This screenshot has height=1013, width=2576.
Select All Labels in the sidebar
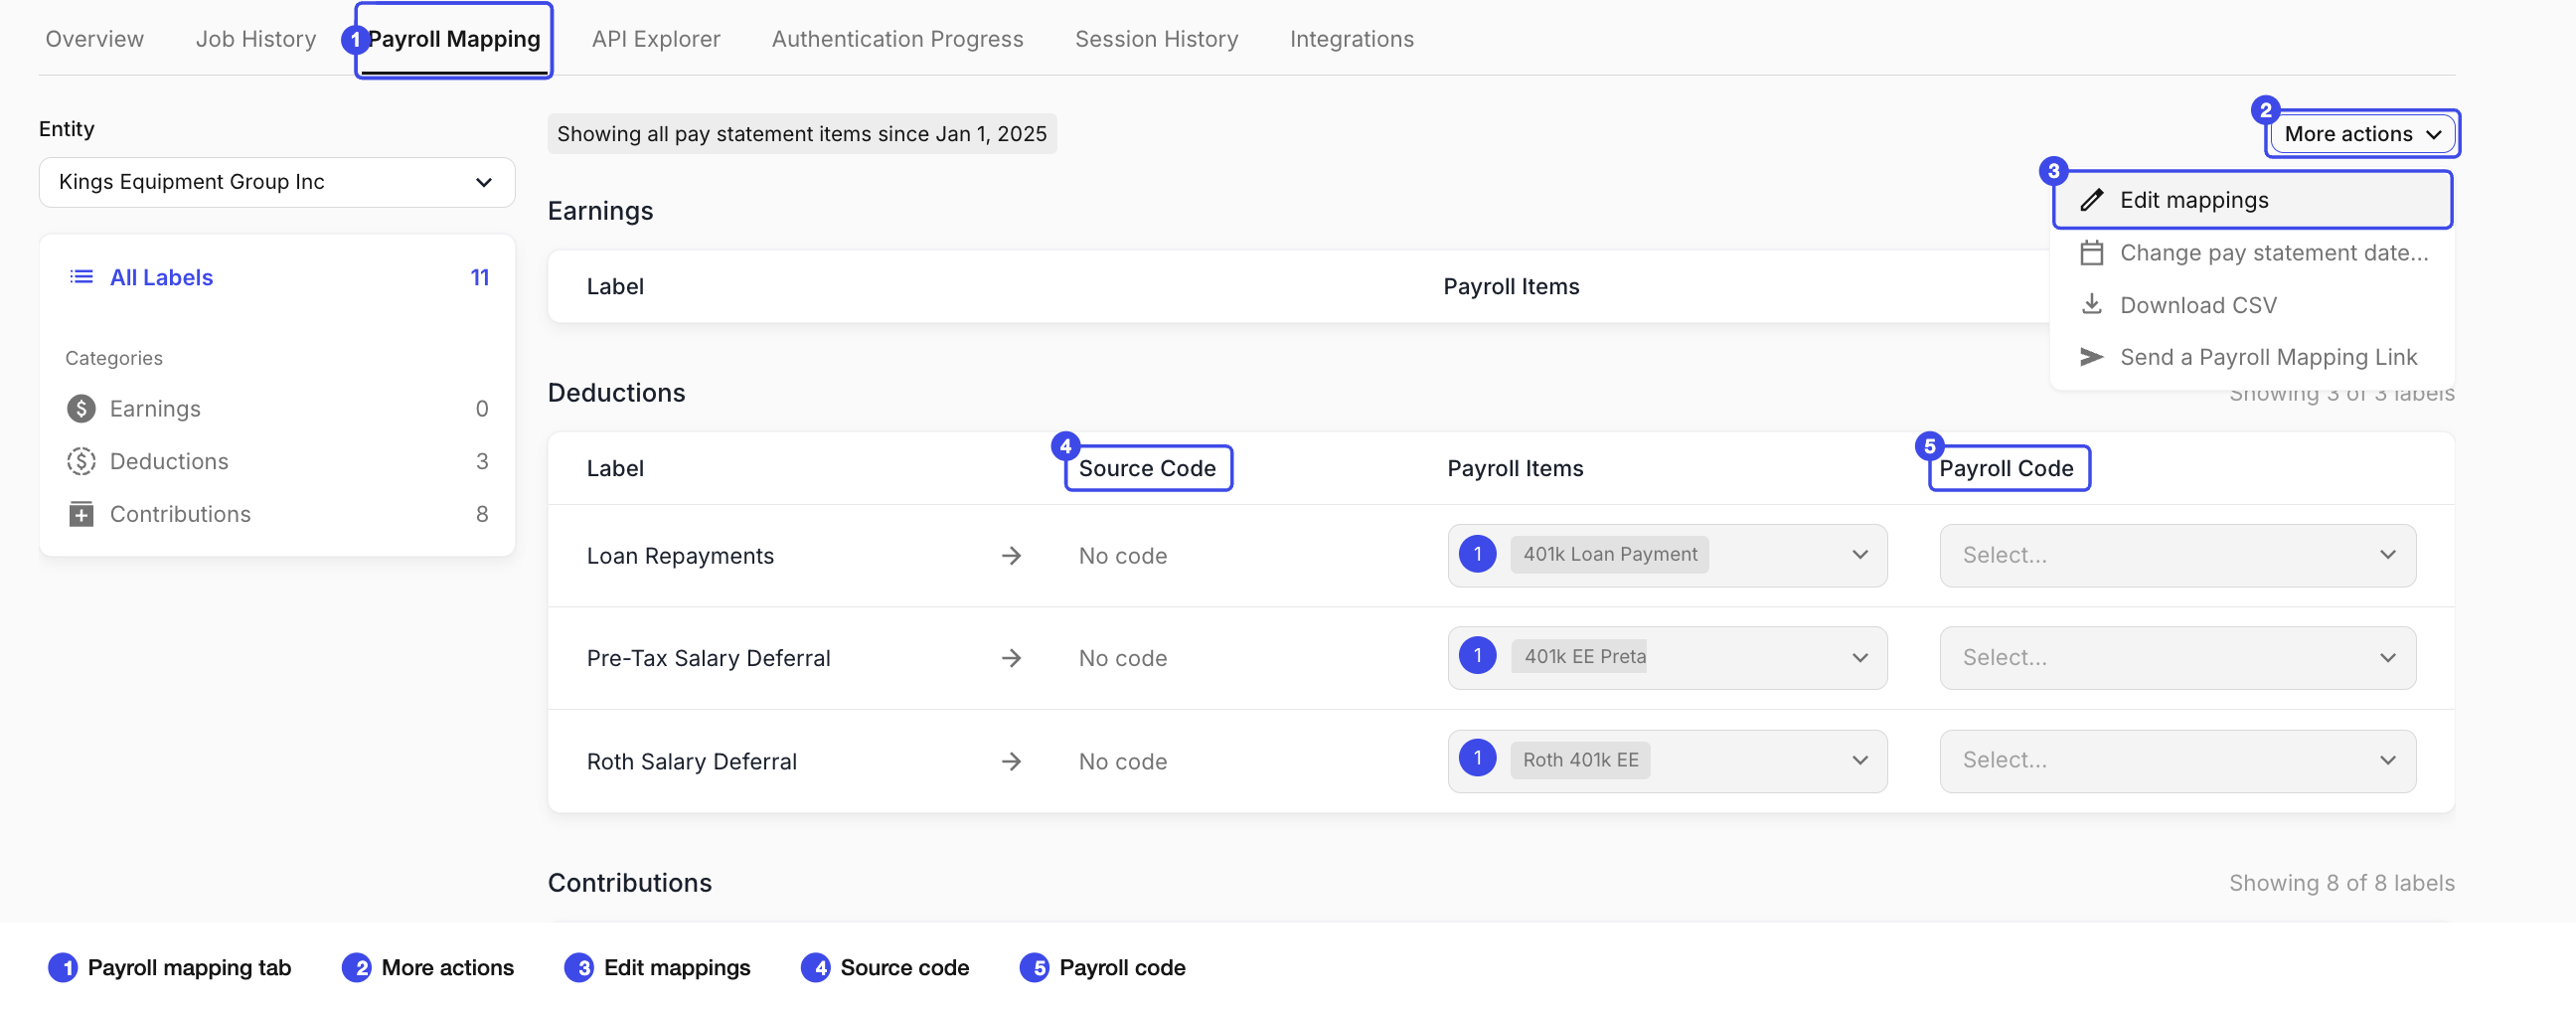(x=277, y=277)
